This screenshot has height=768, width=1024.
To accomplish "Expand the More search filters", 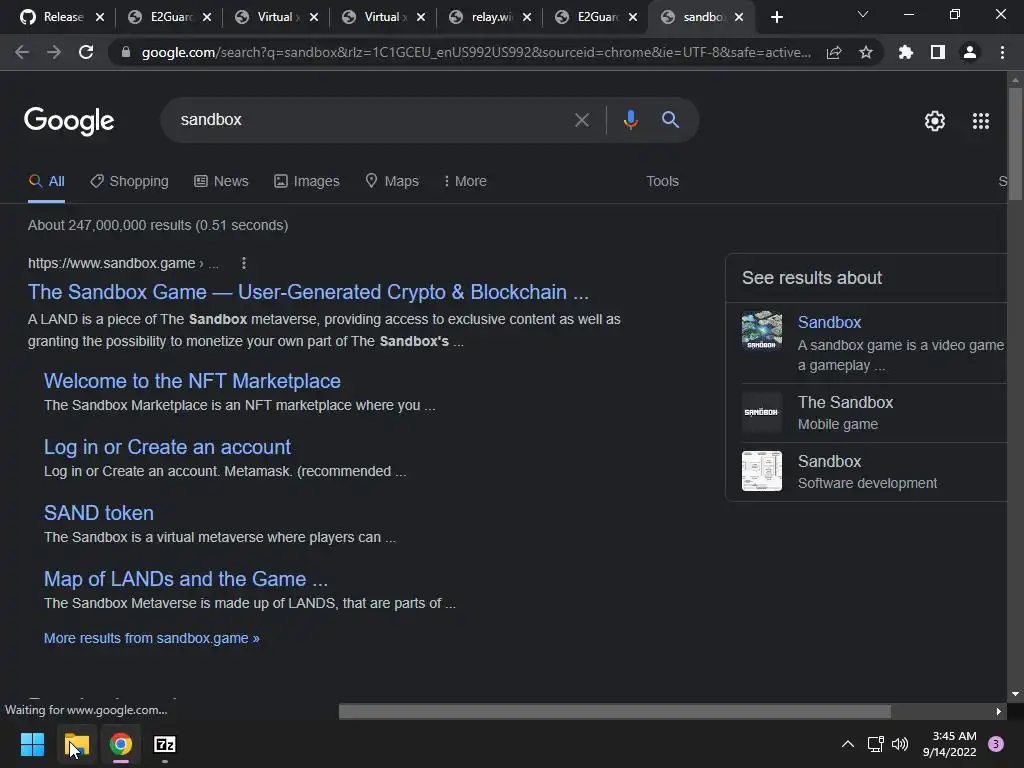I will pyautogui.click(x=465, y=182).
